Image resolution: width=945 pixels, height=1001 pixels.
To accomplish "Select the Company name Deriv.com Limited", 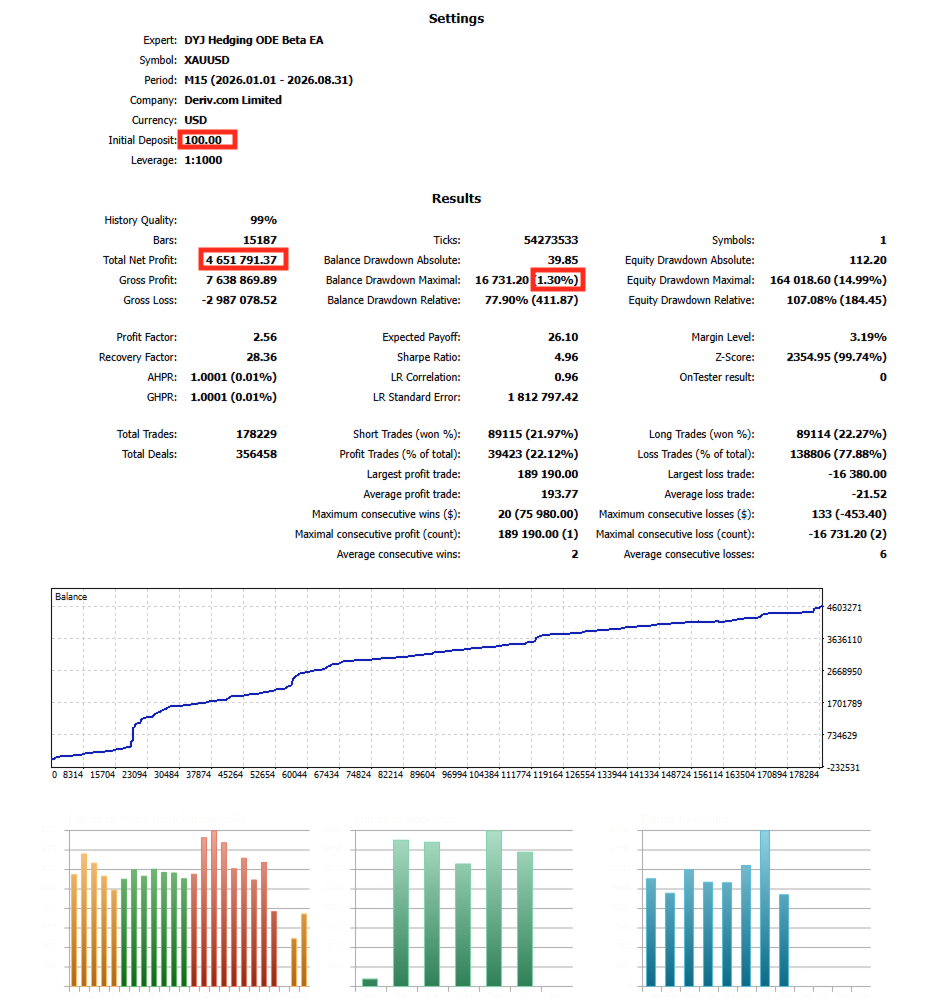I will tap(233, 100).
